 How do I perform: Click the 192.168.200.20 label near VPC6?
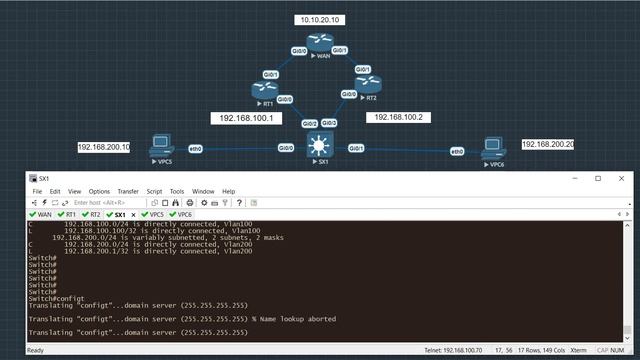tap(548, 144)
